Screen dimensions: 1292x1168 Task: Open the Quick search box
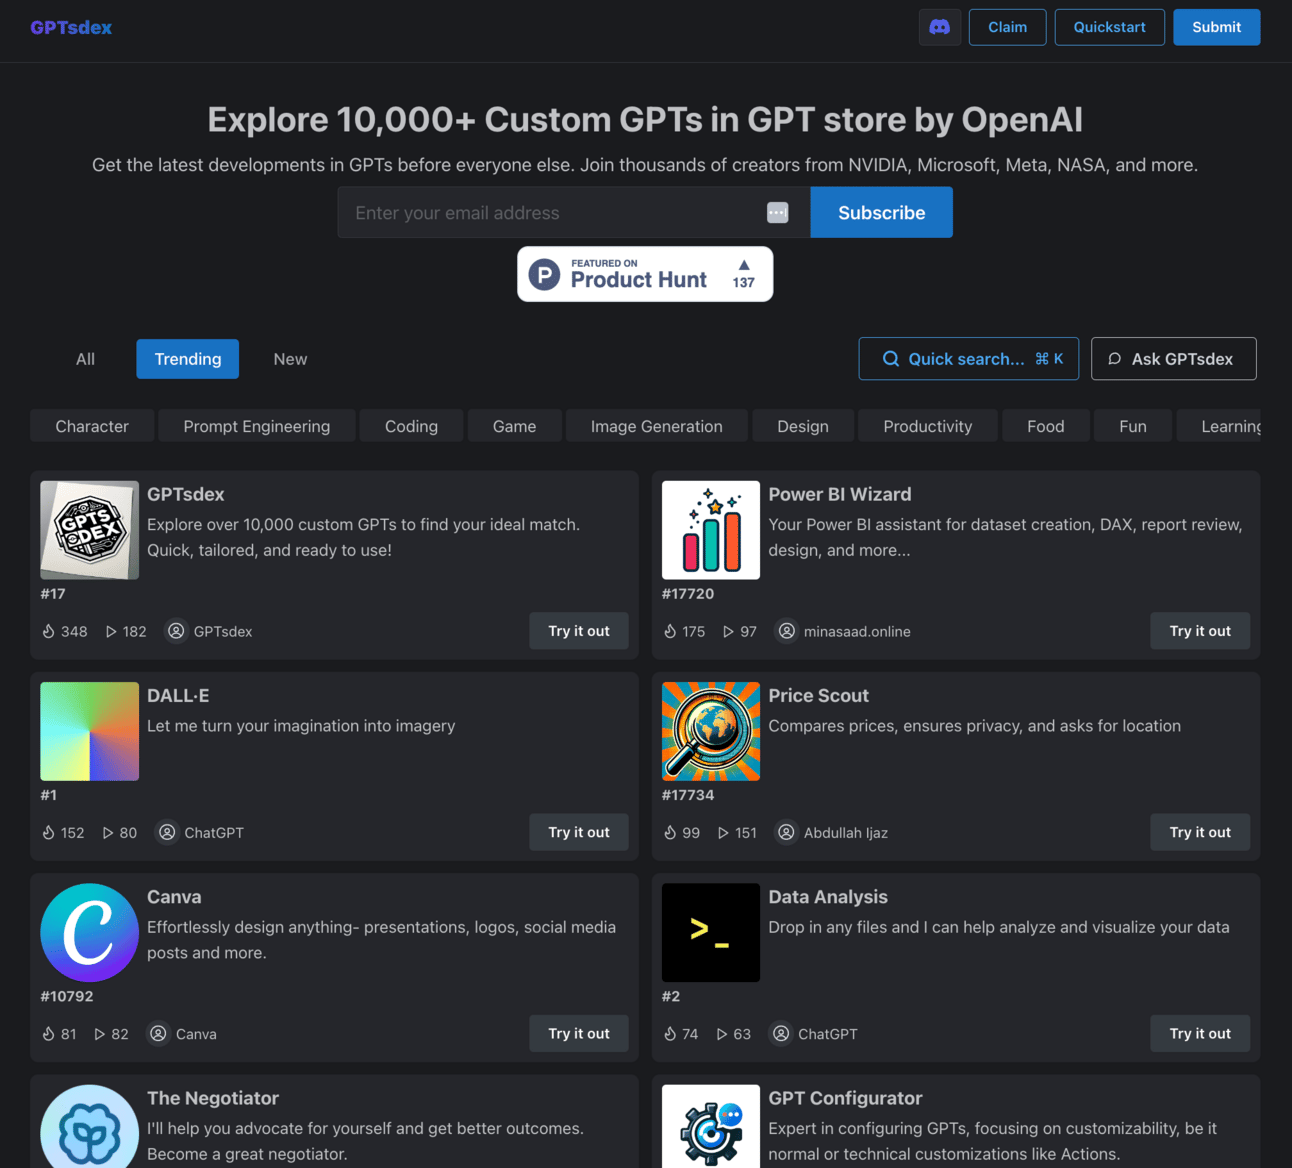point(969,359)
